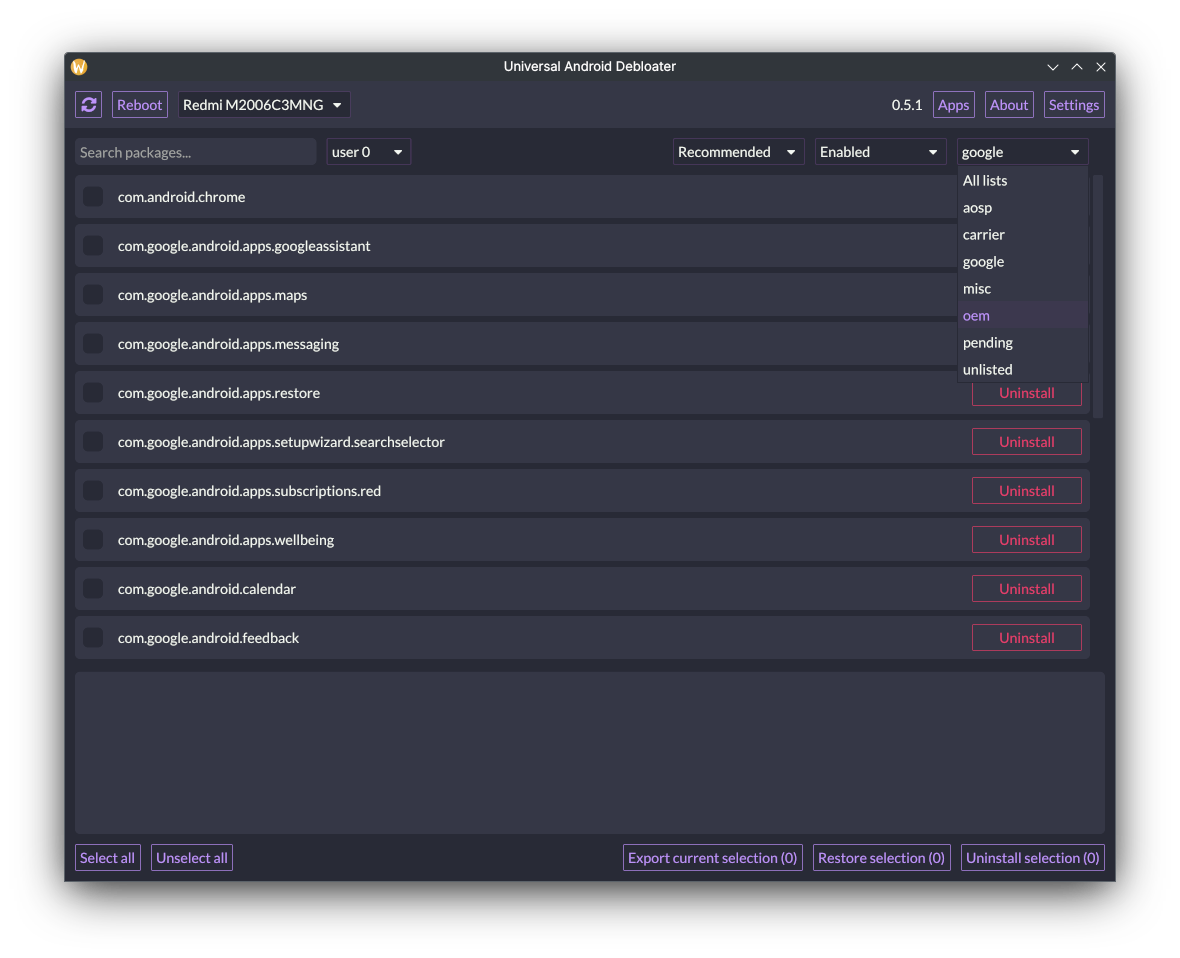
Task: Click the com.google.android.calendar package name
Action: coord(207,588)
